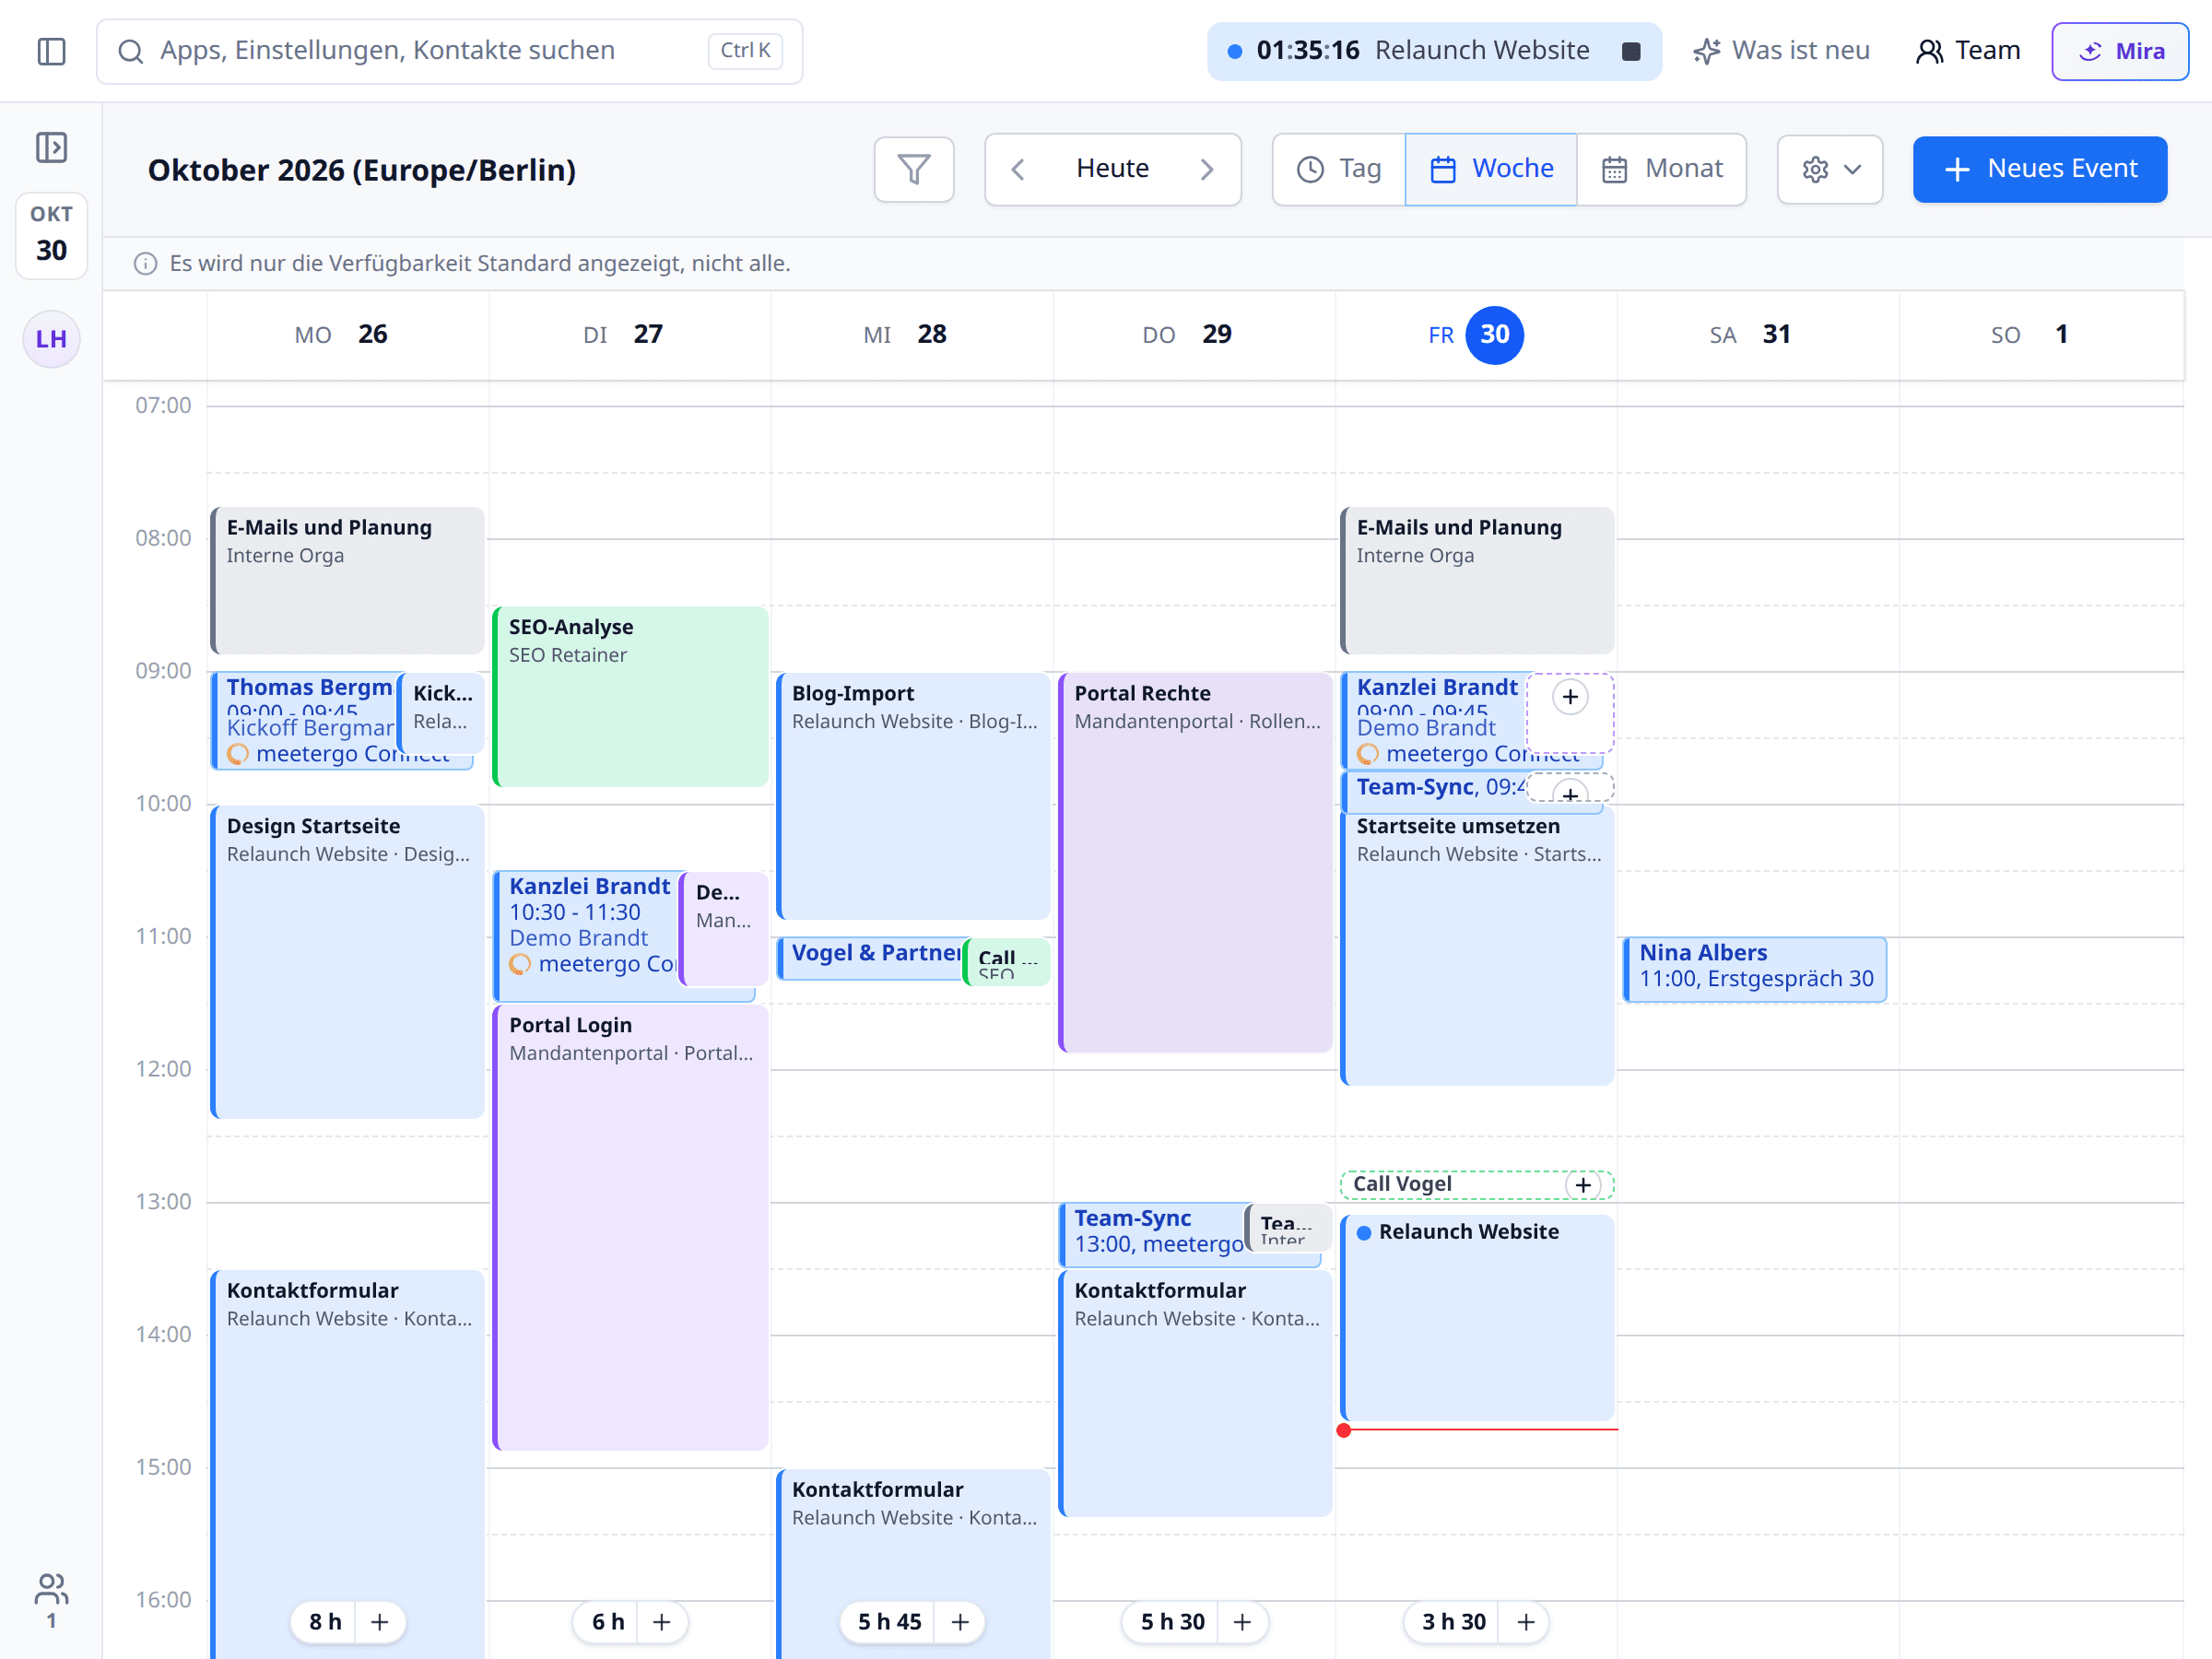Go to next week arrow
The image size is (2212, 1659).
click(1207, 169)
